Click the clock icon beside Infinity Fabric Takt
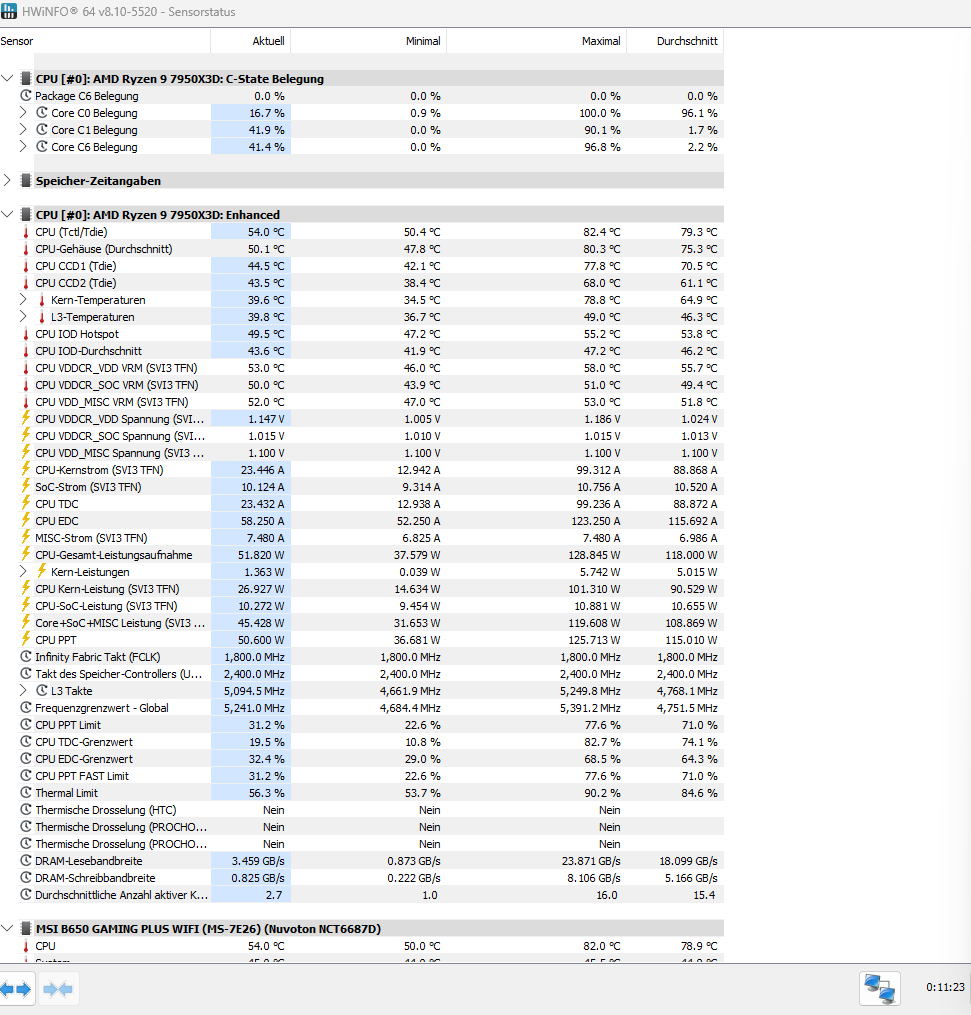This screenshot has width=971, height=1015. coord(26,656)
